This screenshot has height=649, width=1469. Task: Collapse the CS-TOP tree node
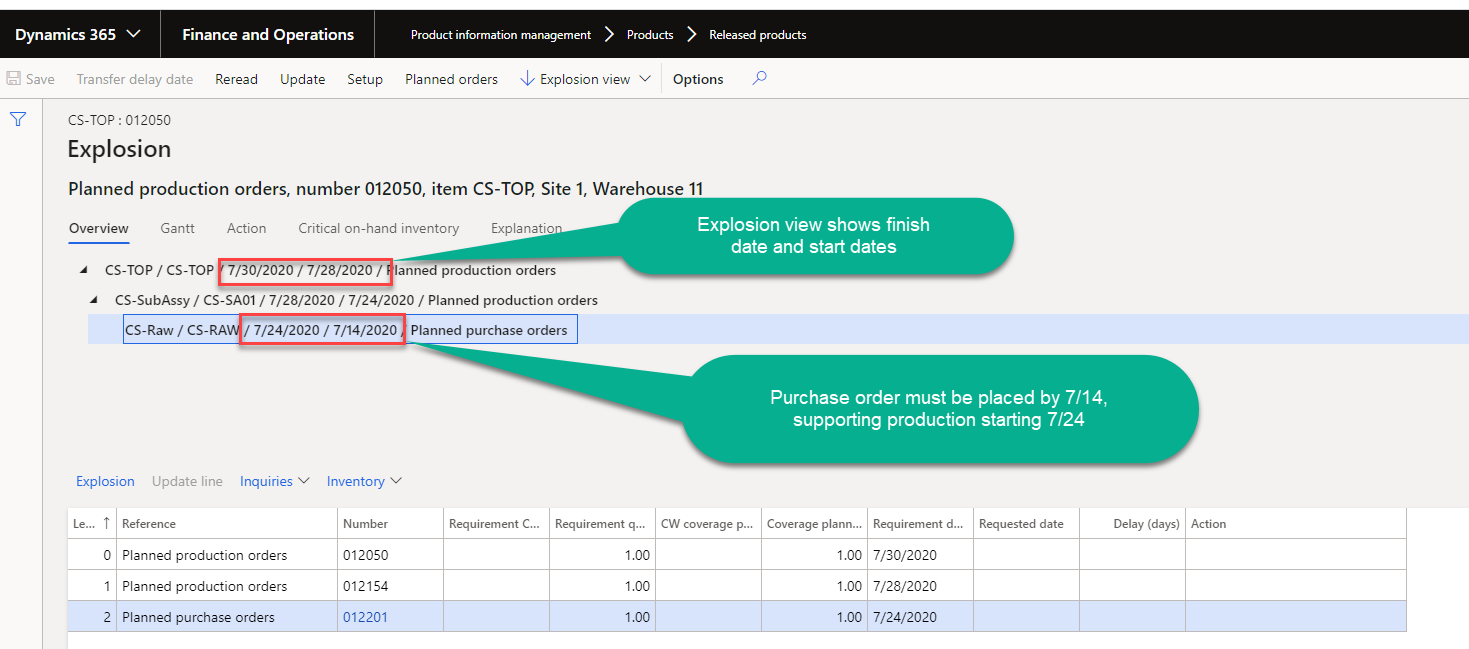tap(84, 270)
